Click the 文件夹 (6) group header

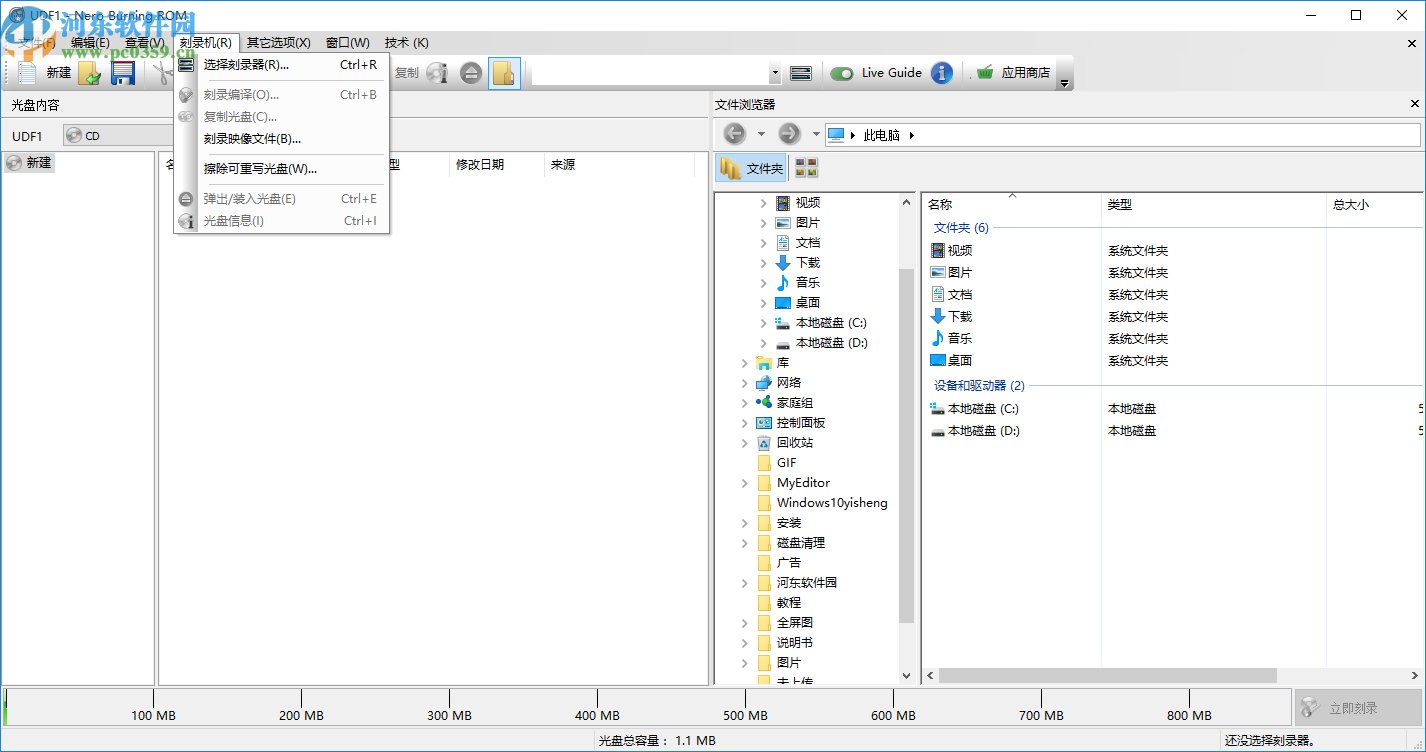961,228
